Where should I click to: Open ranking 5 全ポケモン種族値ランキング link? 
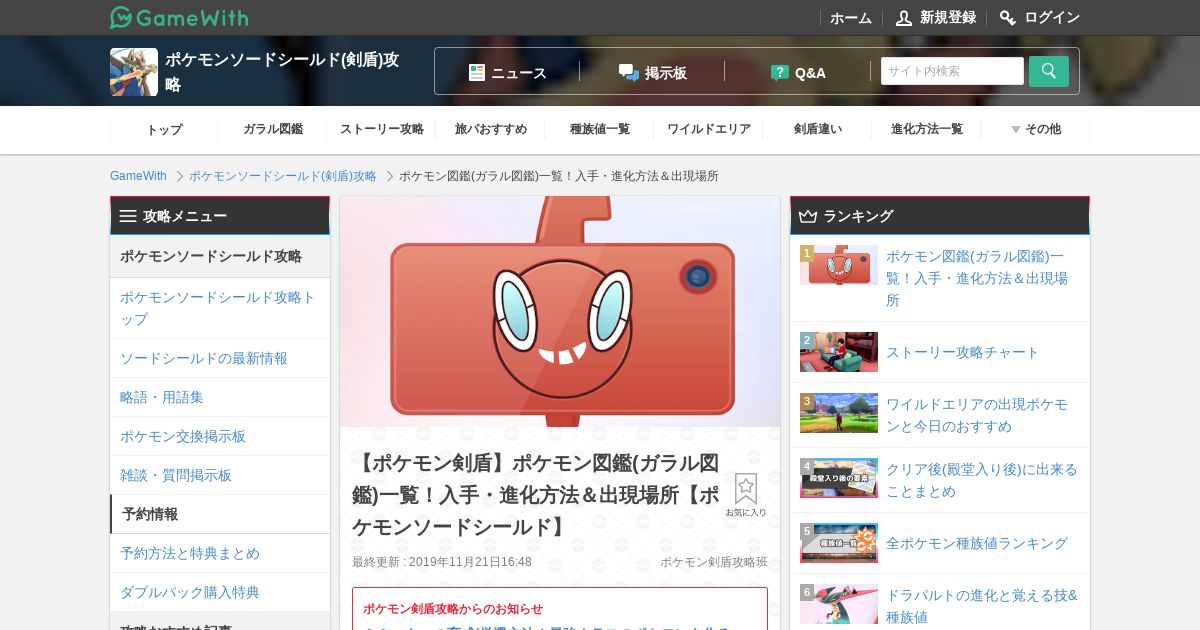coord(977,543)
